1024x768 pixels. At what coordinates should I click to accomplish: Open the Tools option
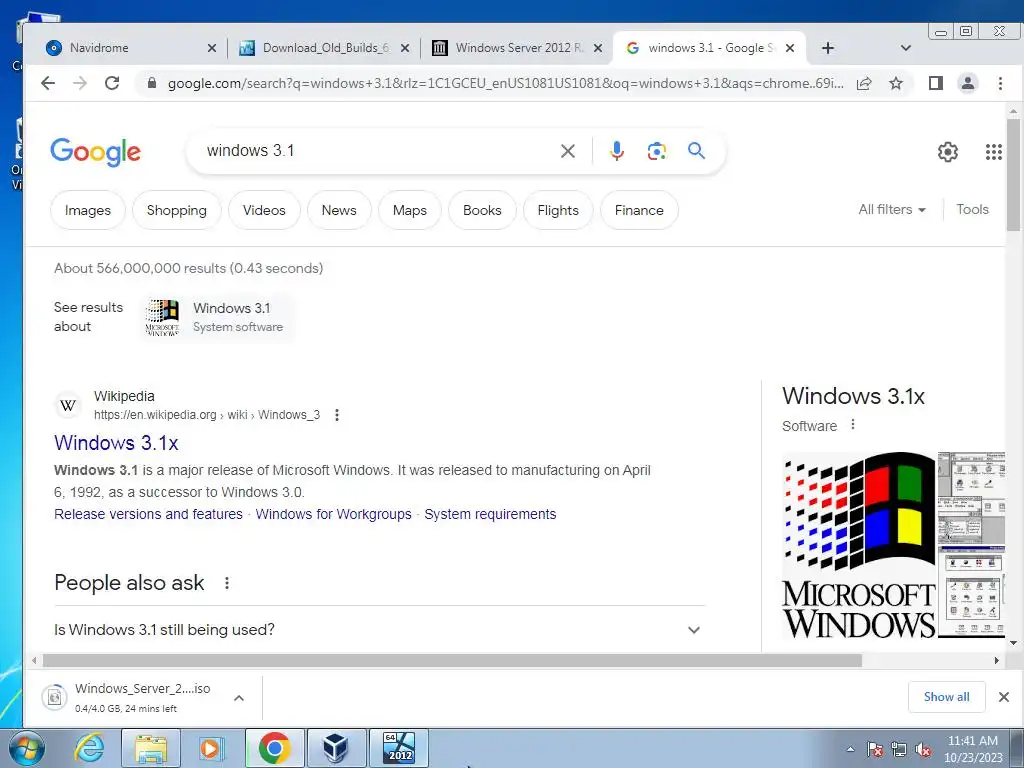click(x=972, y=210)
